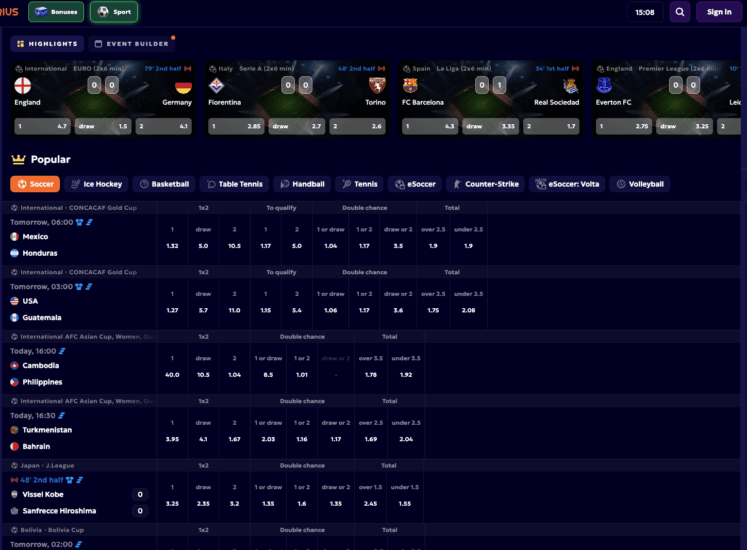Select the Soccer sport filter
This screenshot has width=747, height=550.
click(35, 184)
